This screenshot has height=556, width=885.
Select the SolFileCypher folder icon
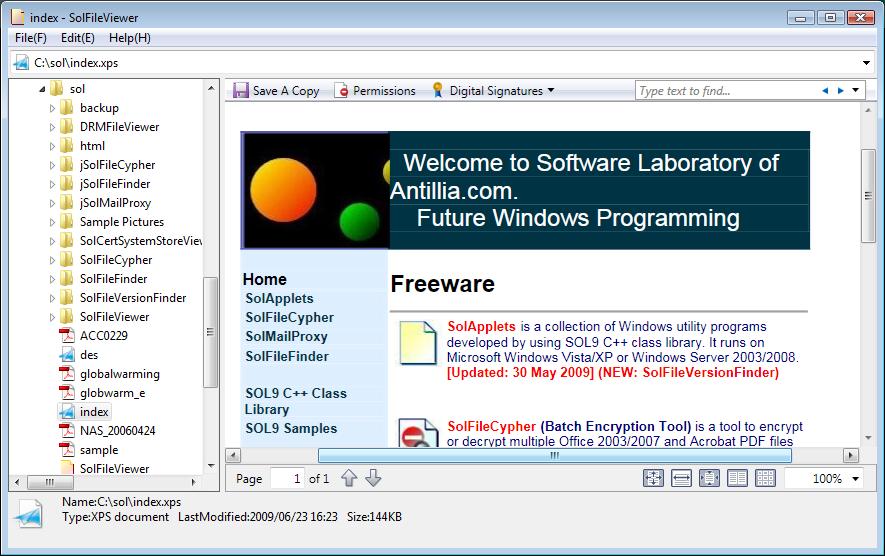click(x=67, y=259)
